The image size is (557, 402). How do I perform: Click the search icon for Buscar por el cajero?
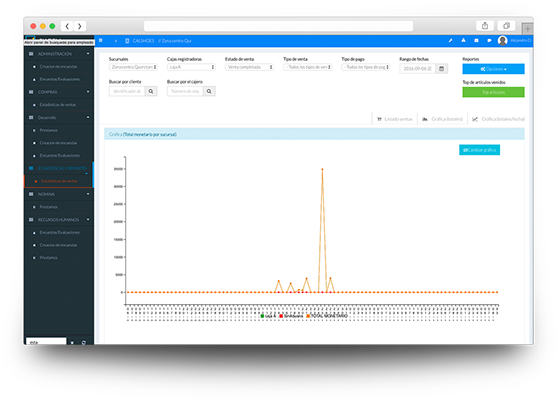(209, 91)
